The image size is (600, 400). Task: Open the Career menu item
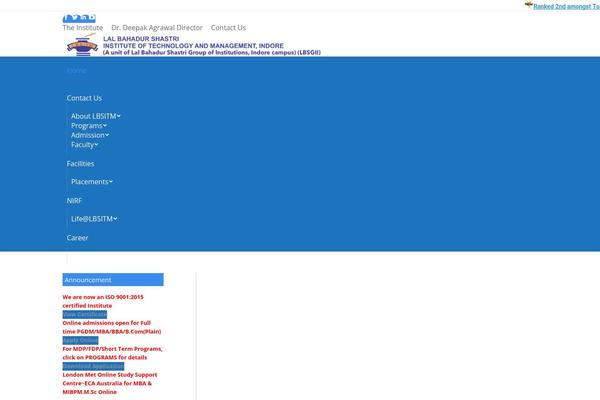click(x=77, y=238)
